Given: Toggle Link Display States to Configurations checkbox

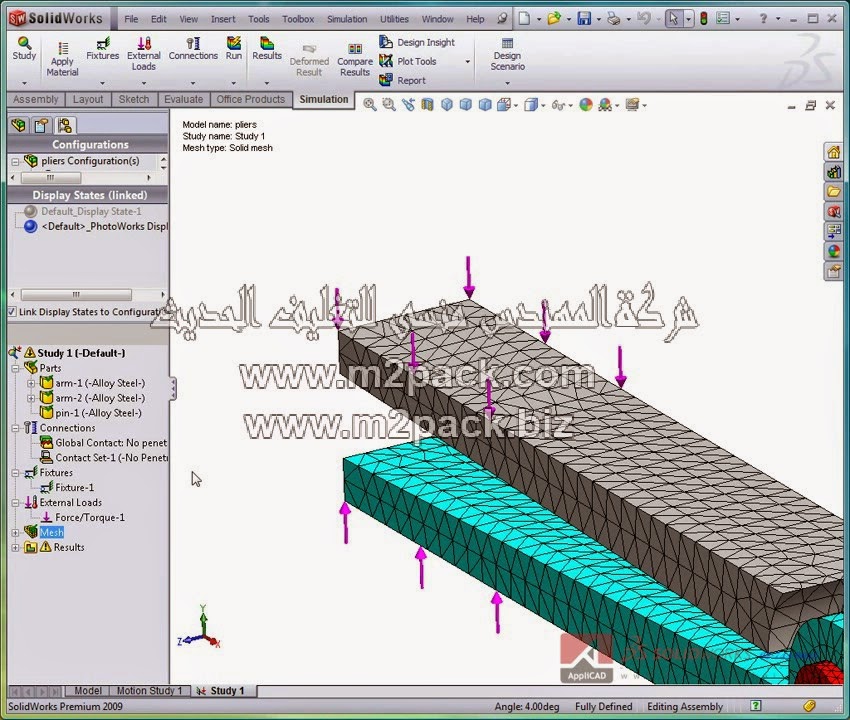Looking at the screenshot, I should (x=12, y=312).
